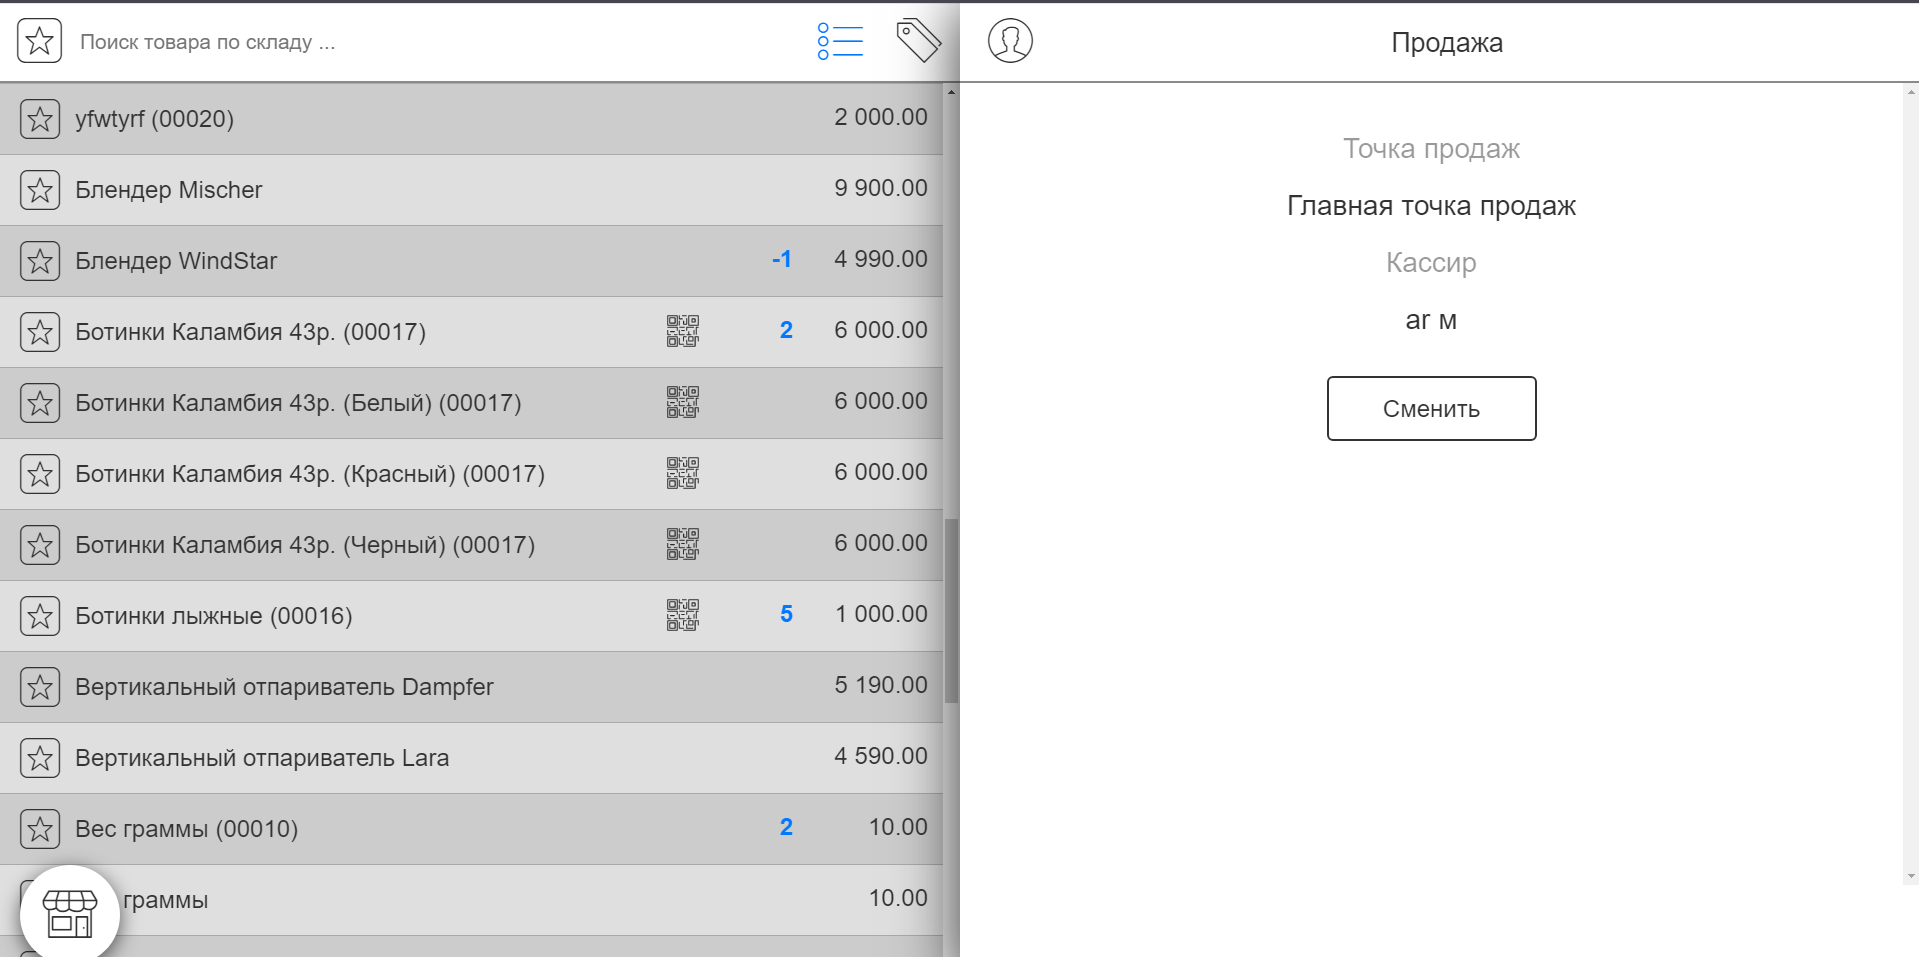1919x957 pixels.
Task: Click stock quantity 2 of Вес граммы (00010)
Action: pyautogui.click(x=786, y=827)
